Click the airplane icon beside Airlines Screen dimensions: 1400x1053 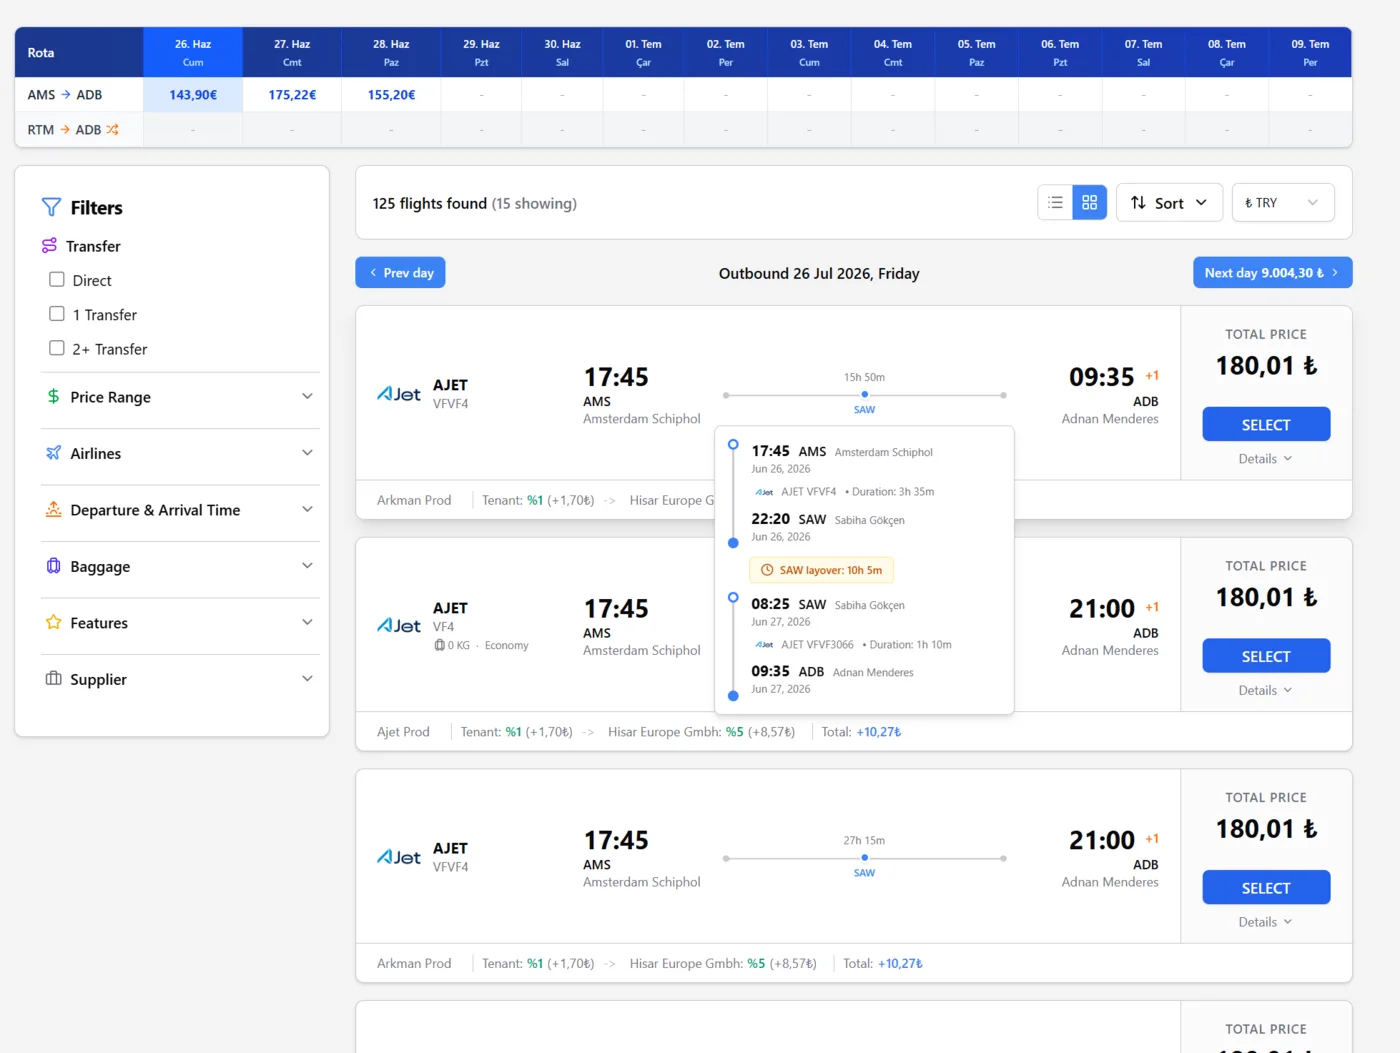pos(53,452)
